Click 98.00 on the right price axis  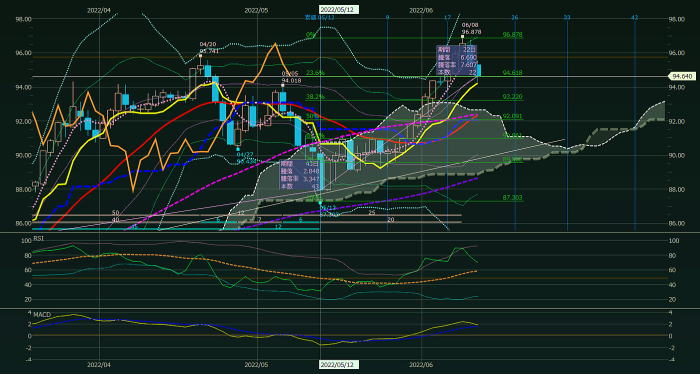click(676, 19)
